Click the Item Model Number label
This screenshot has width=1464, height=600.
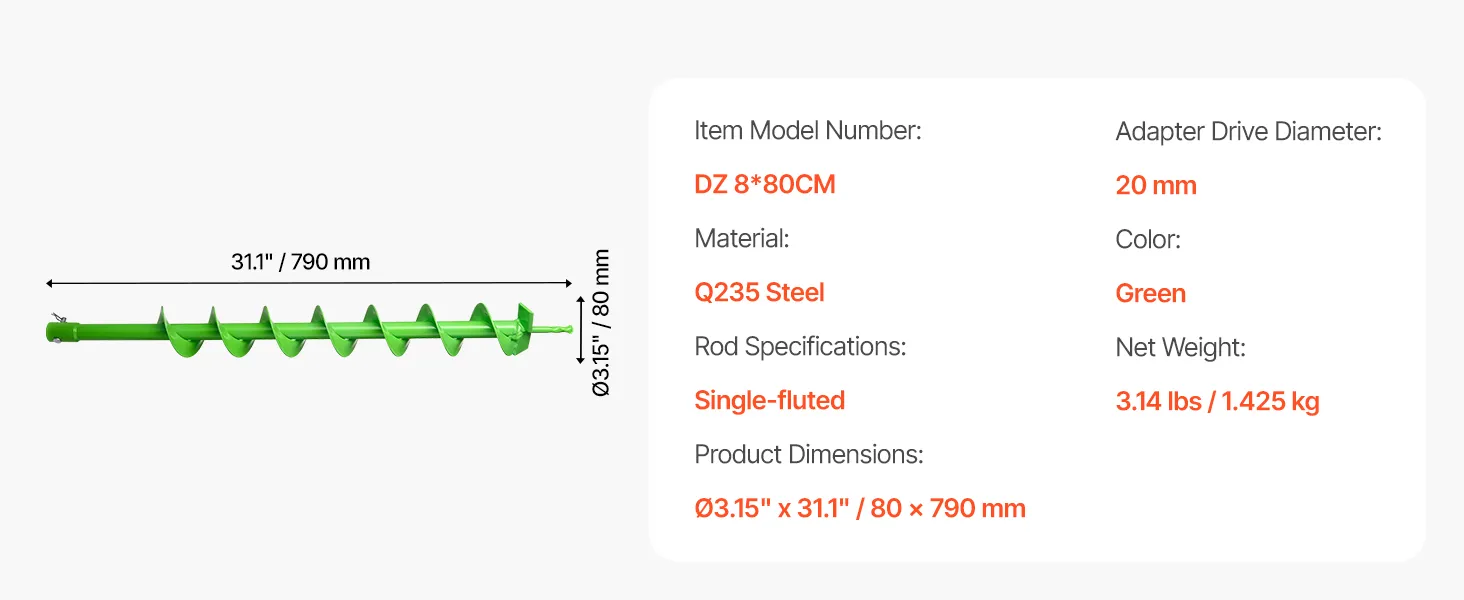pyautogui.click(x=808, y=131)
